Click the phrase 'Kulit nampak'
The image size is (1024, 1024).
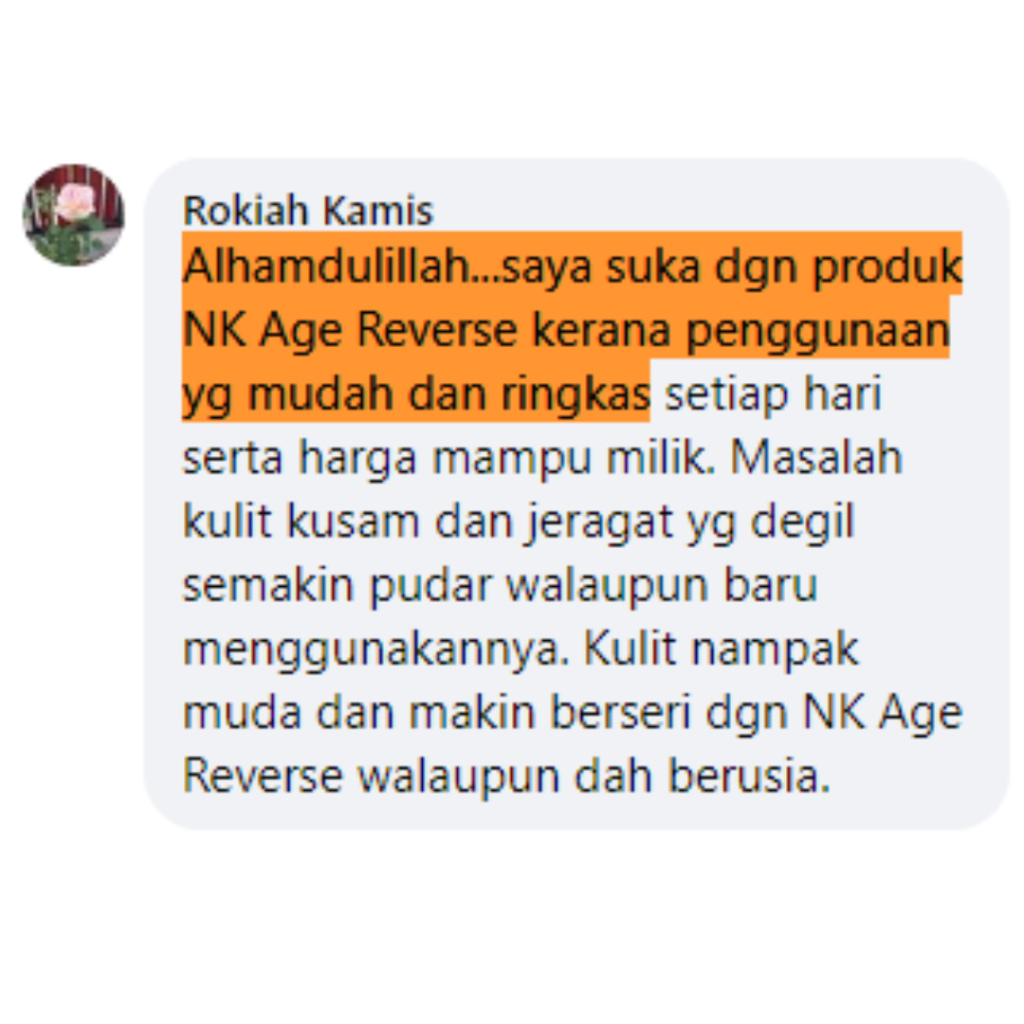[x=720, y=648]
